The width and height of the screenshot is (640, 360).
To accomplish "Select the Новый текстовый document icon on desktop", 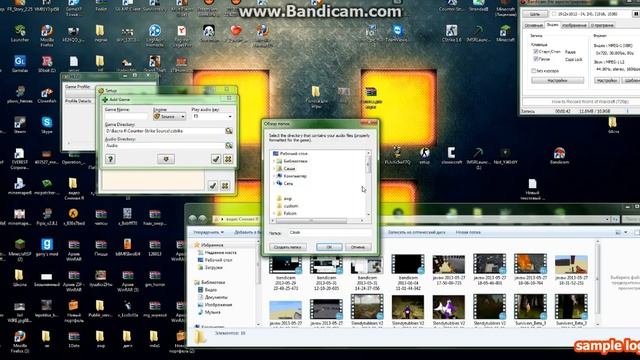I will coord(532,189).
